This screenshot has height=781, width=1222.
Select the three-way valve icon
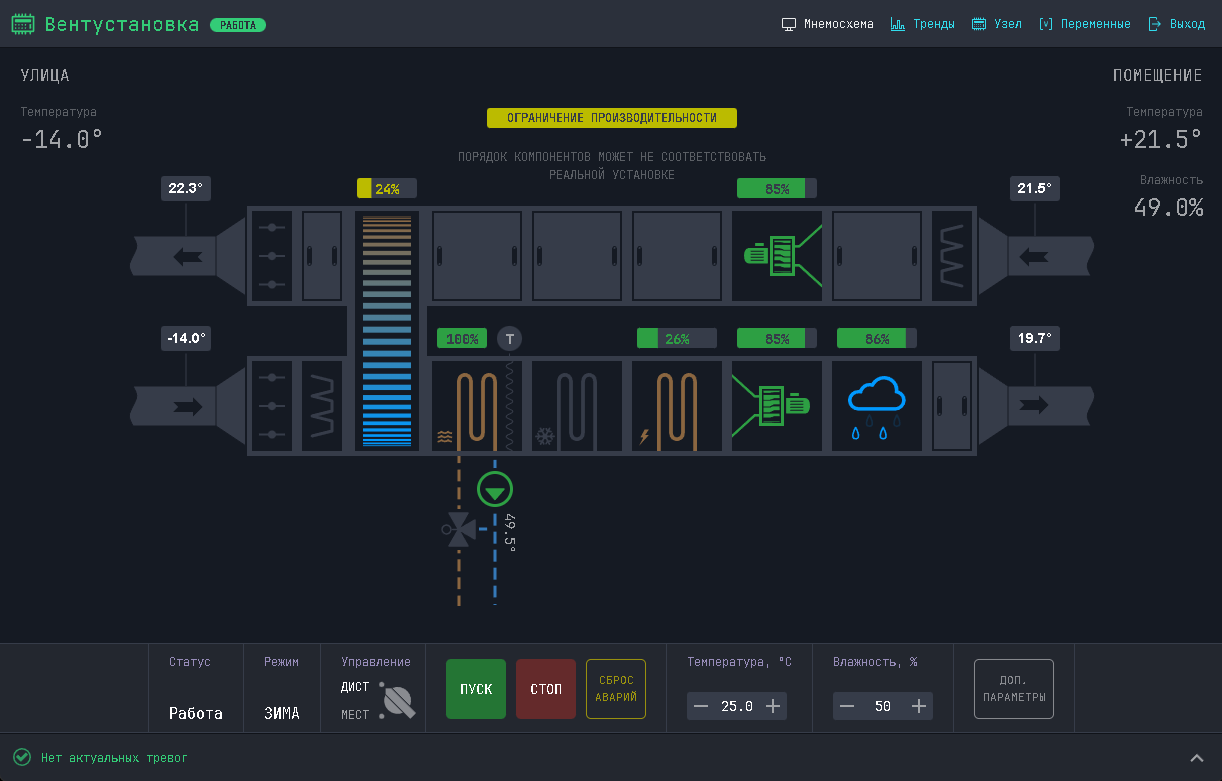[460, 529]
